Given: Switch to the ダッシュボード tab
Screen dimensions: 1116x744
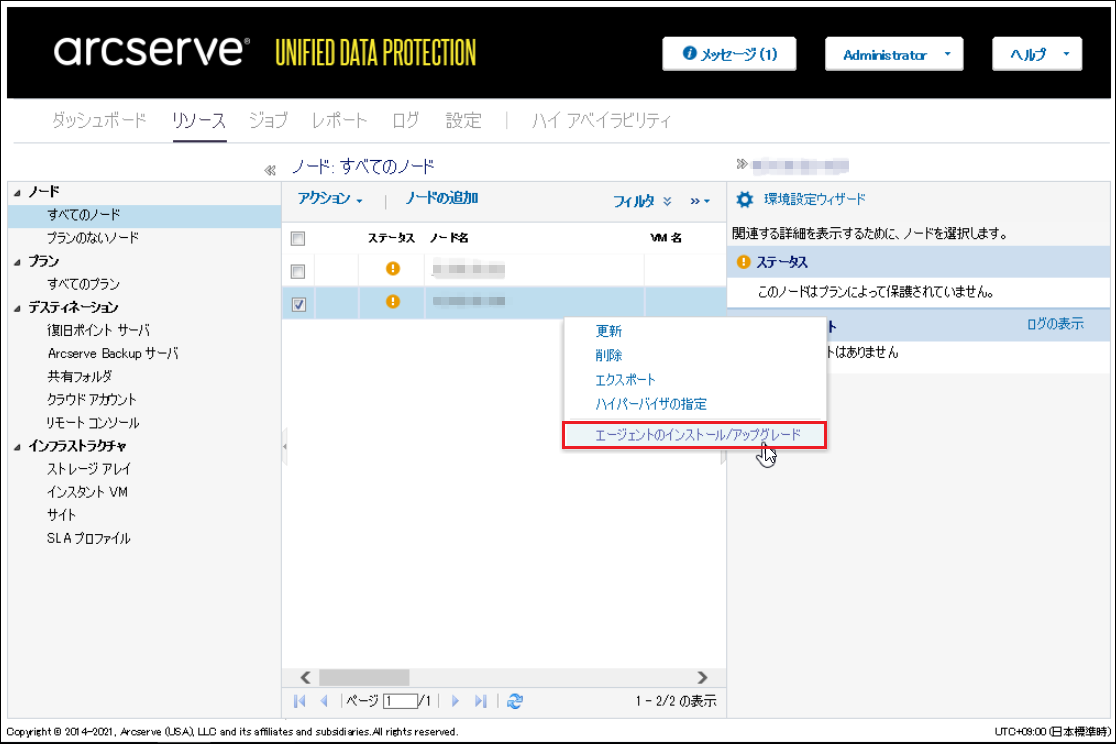Looking at the screenshot, I should pos(99,120).
